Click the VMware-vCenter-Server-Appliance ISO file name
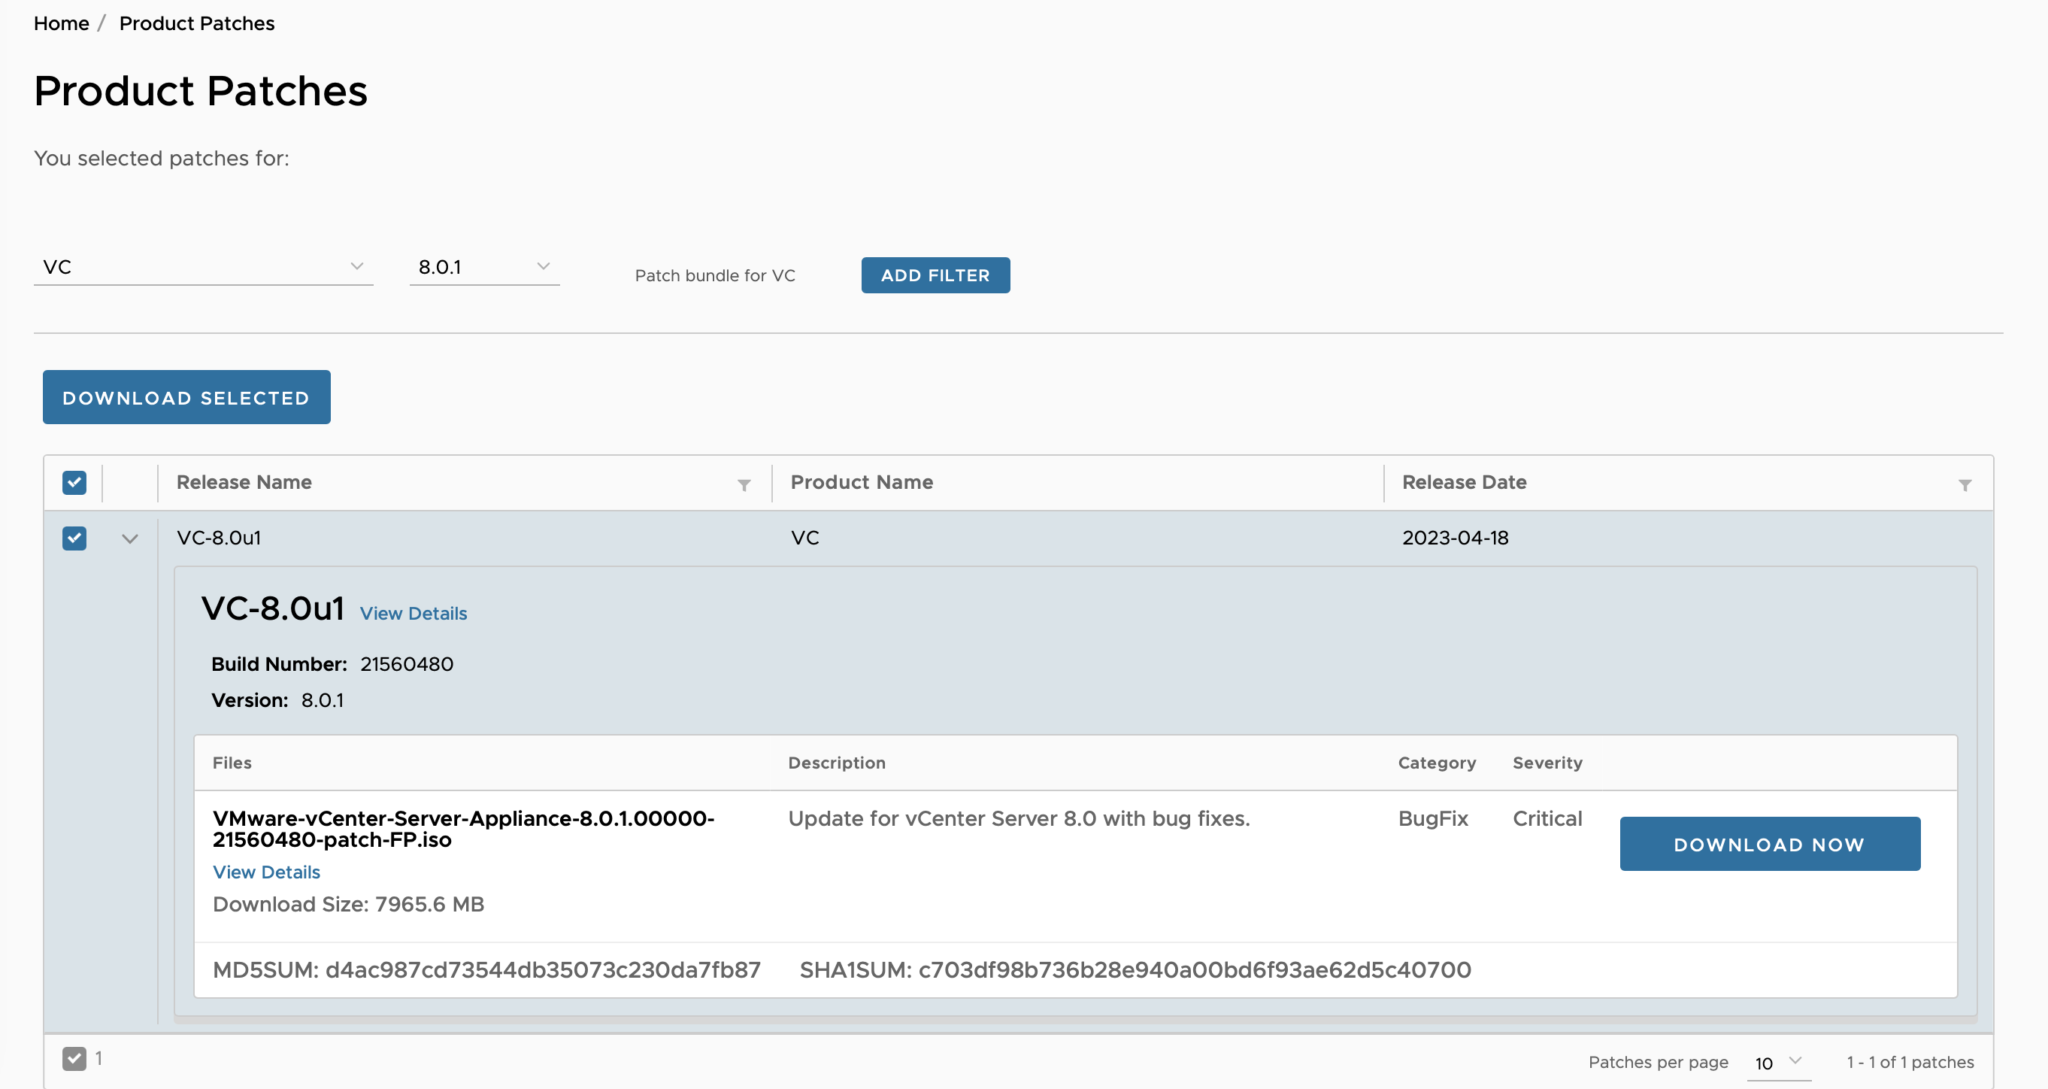2048x1089 pixels. point(463,829)
